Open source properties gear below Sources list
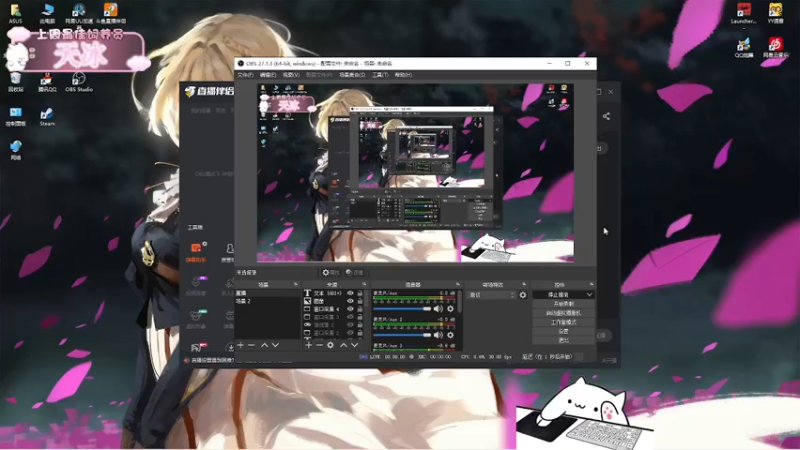 tap(331, 345)
